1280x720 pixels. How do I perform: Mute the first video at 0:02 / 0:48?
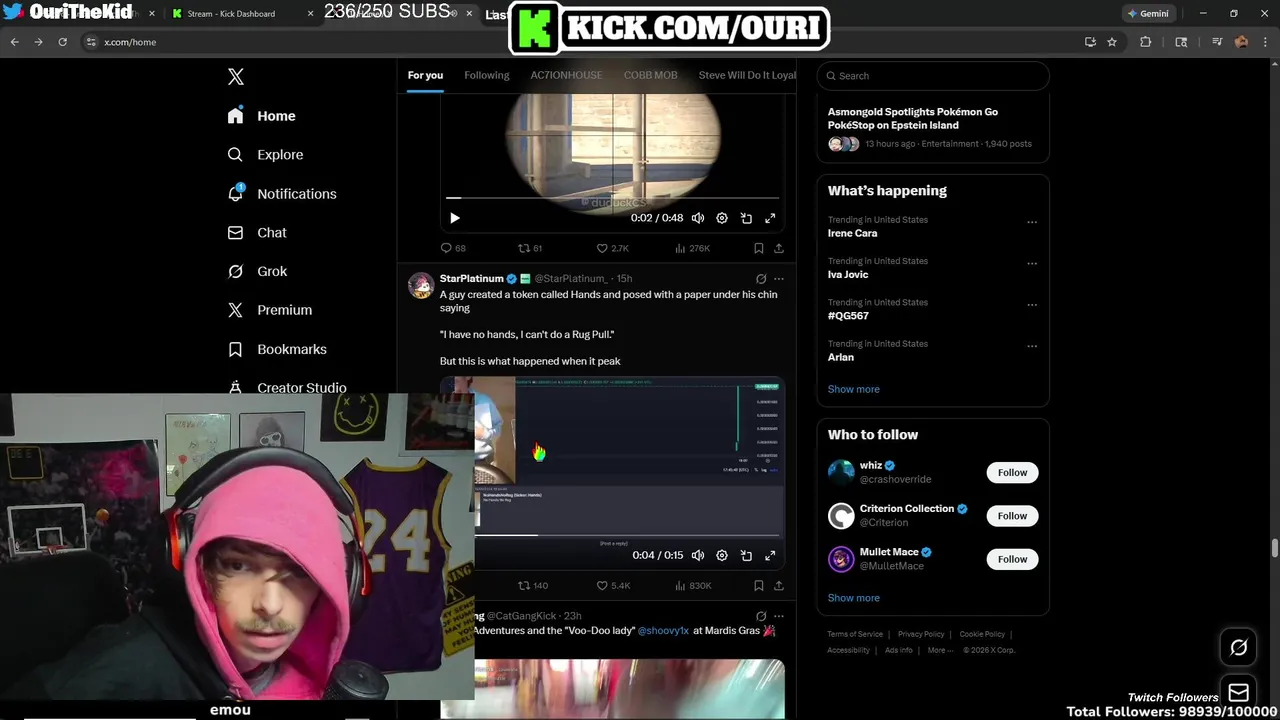pos(698,218)
